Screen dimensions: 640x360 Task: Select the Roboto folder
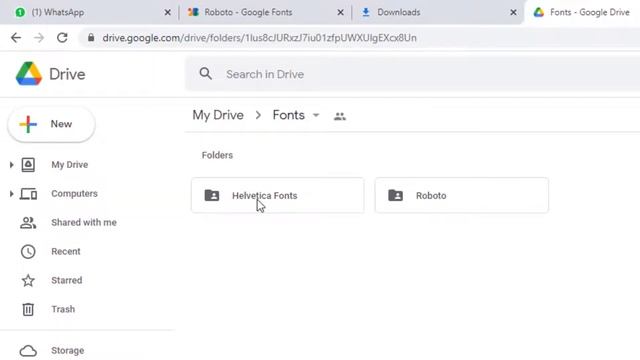click(x=462, y=196)
